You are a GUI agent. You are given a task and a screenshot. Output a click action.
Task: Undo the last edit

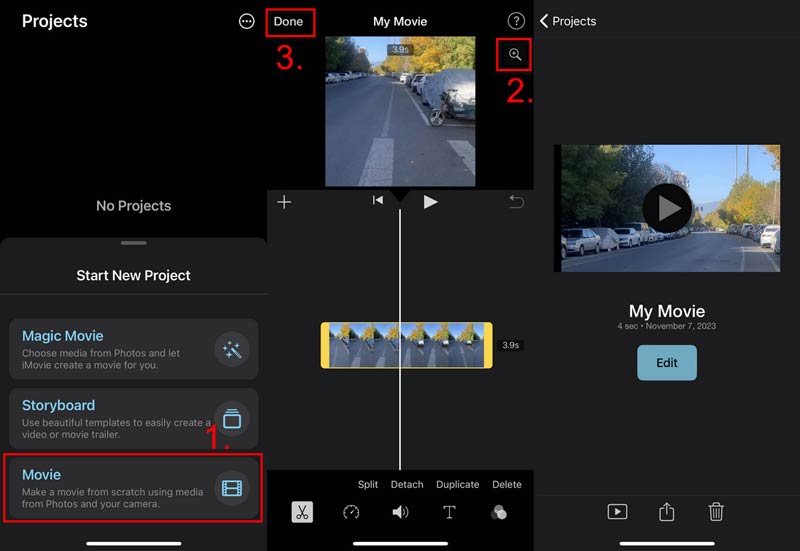[x=516, y=202]
